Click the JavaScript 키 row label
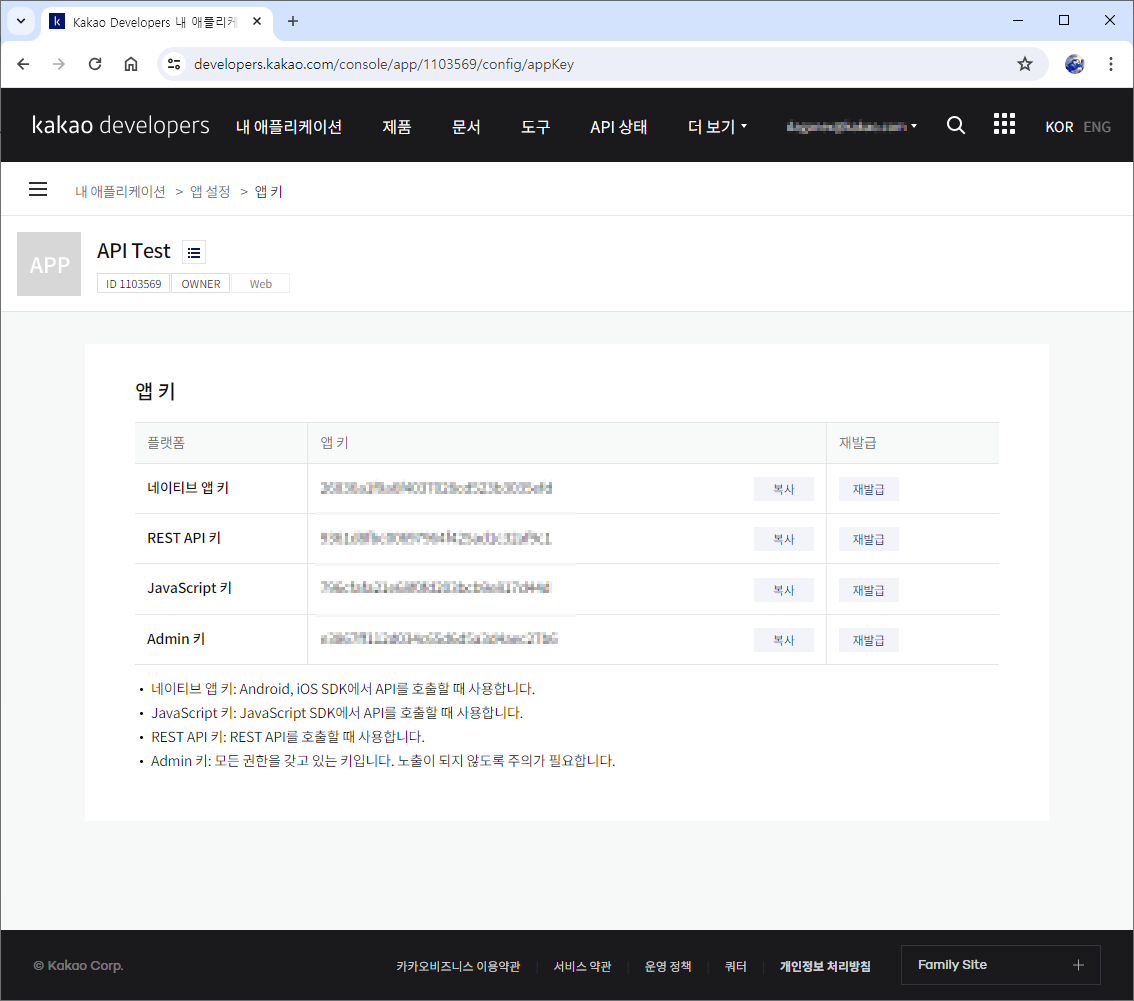Image resolution: width=1134 pixels, height=1001 pixels. point(189,588)
